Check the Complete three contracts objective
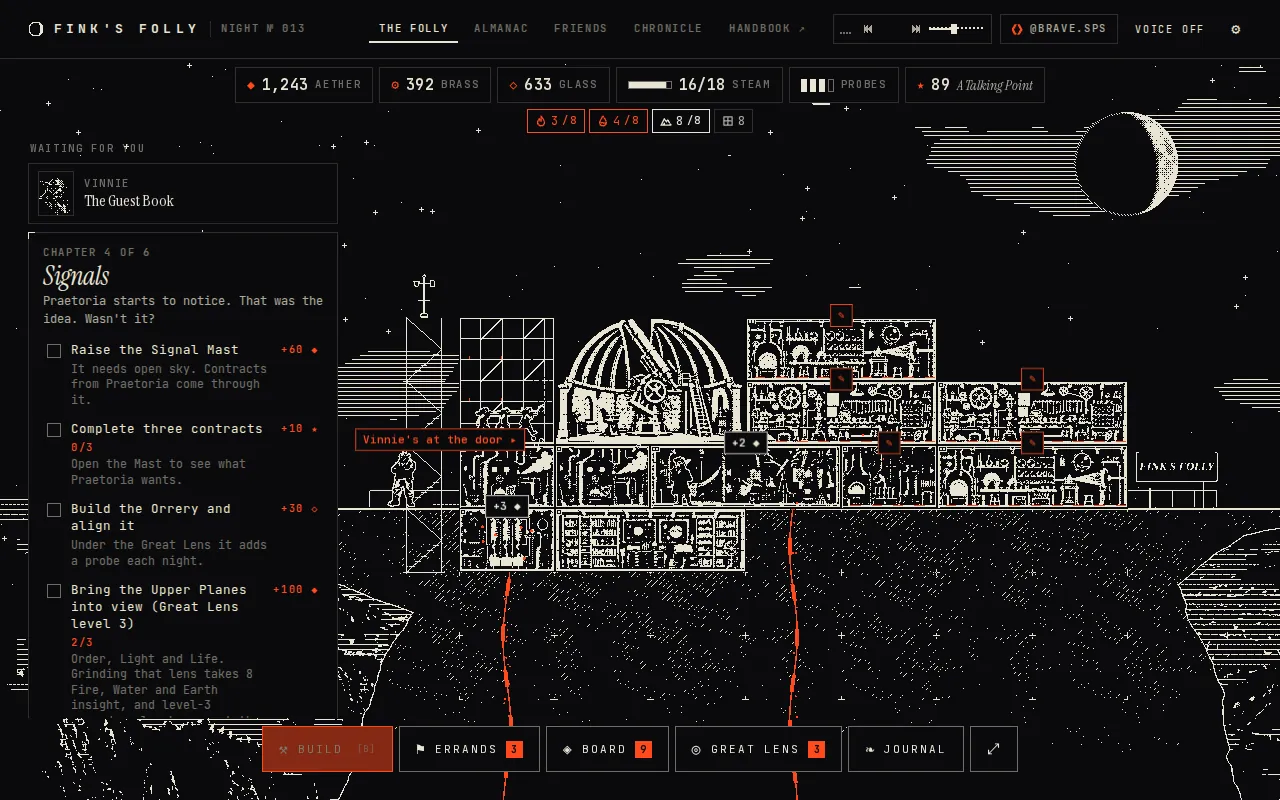Viewport: 1280px width, 800px height. tap(54, 430)
